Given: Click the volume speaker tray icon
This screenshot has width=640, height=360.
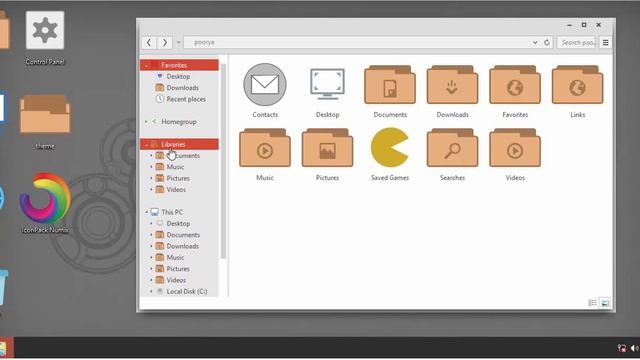Looking at the screenshot, I should point(634,348).
